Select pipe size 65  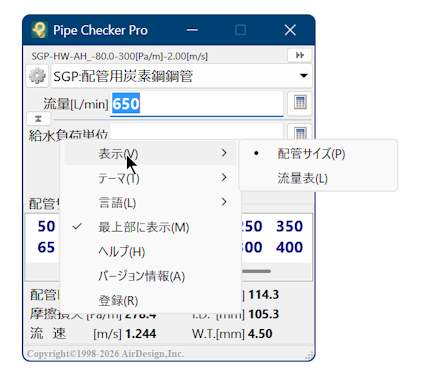46,247
